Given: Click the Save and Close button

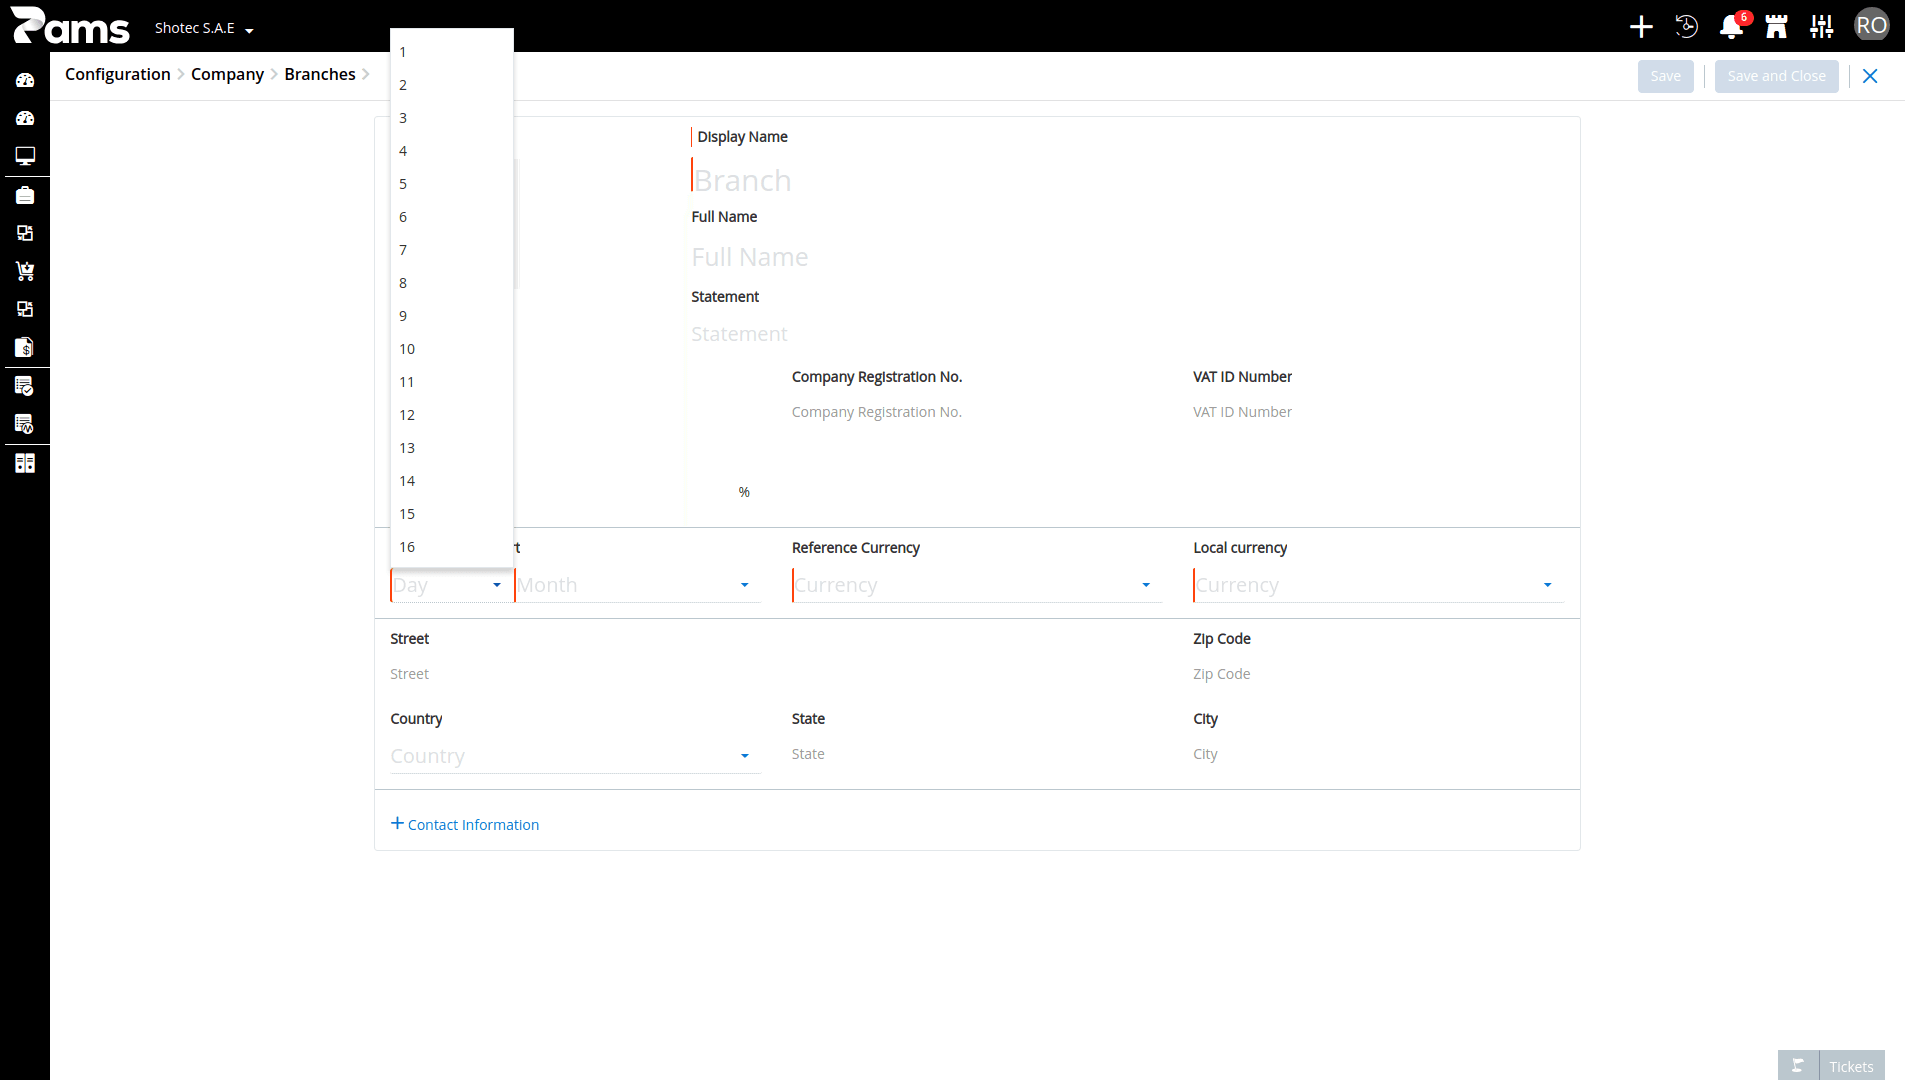Looking at the screenshot, I should point(1776,76).
